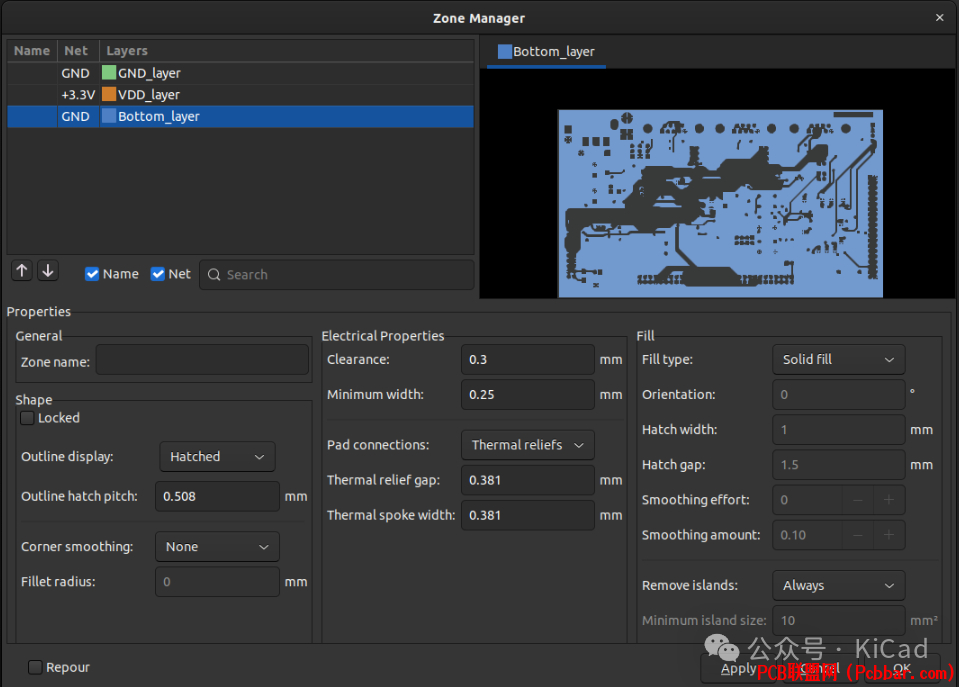Select the +3.3V VDD_layer zone row

click(240, 94)
